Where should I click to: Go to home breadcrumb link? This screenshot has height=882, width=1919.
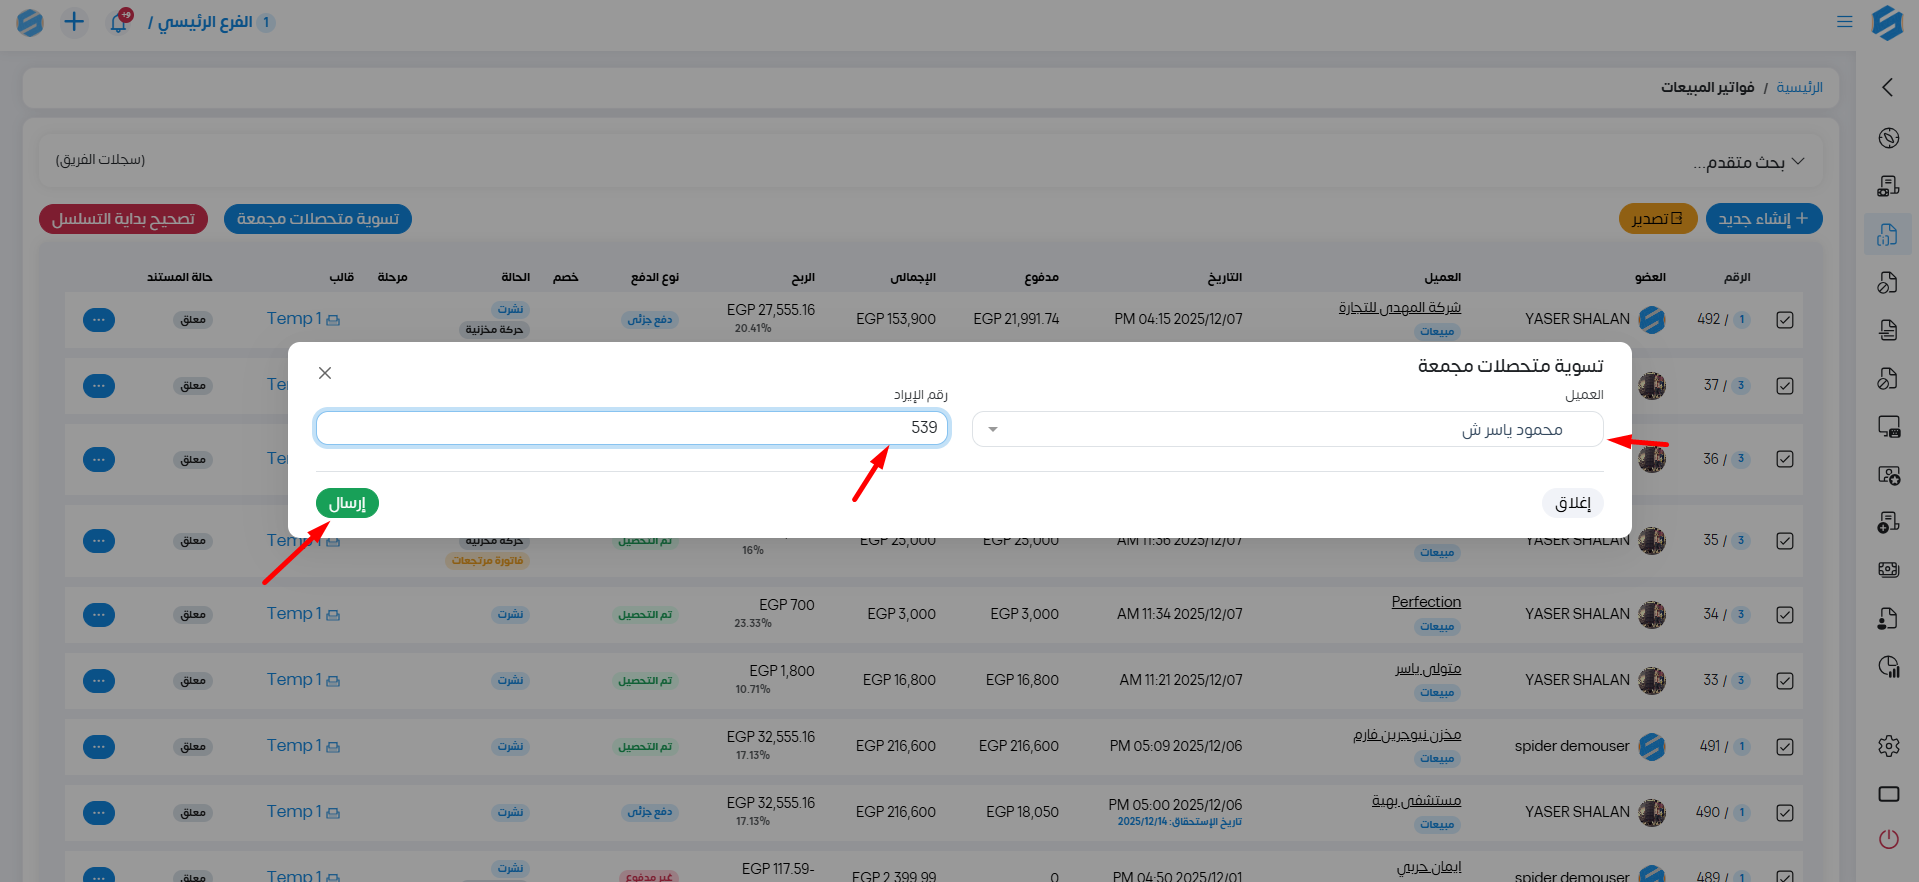click(1799, 88)
